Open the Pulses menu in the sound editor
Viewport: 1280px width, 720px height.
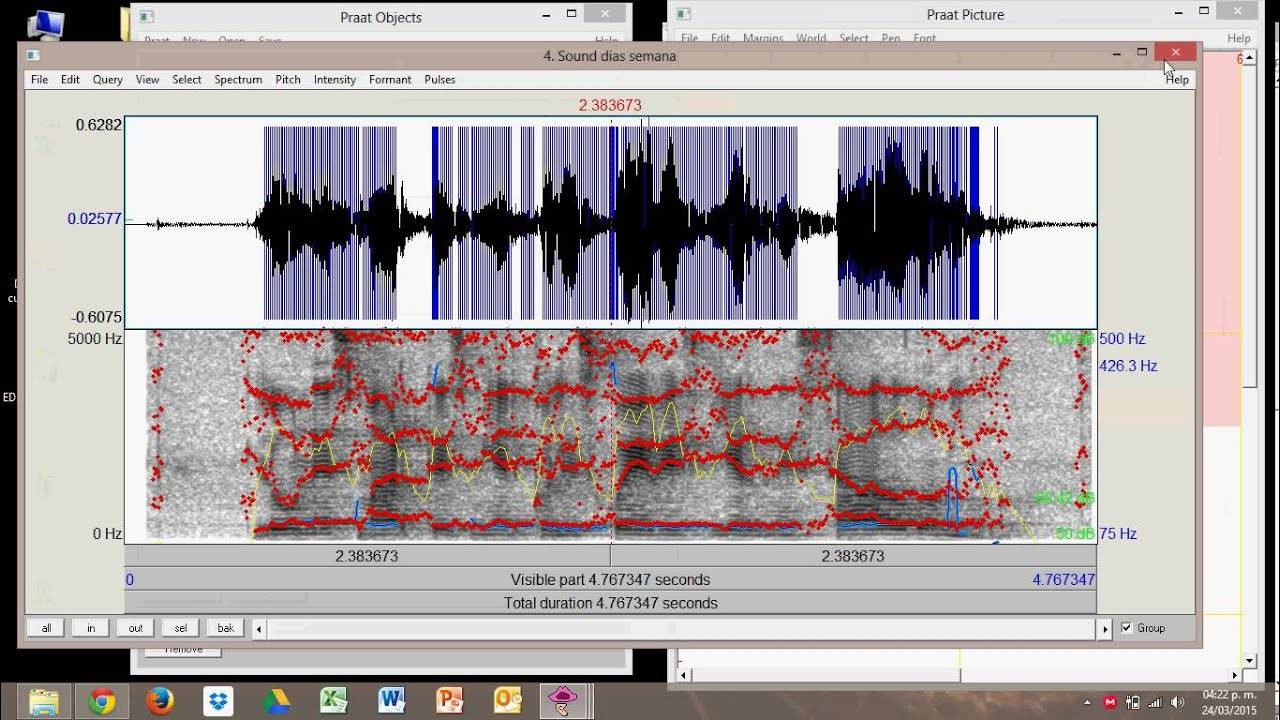440,80
